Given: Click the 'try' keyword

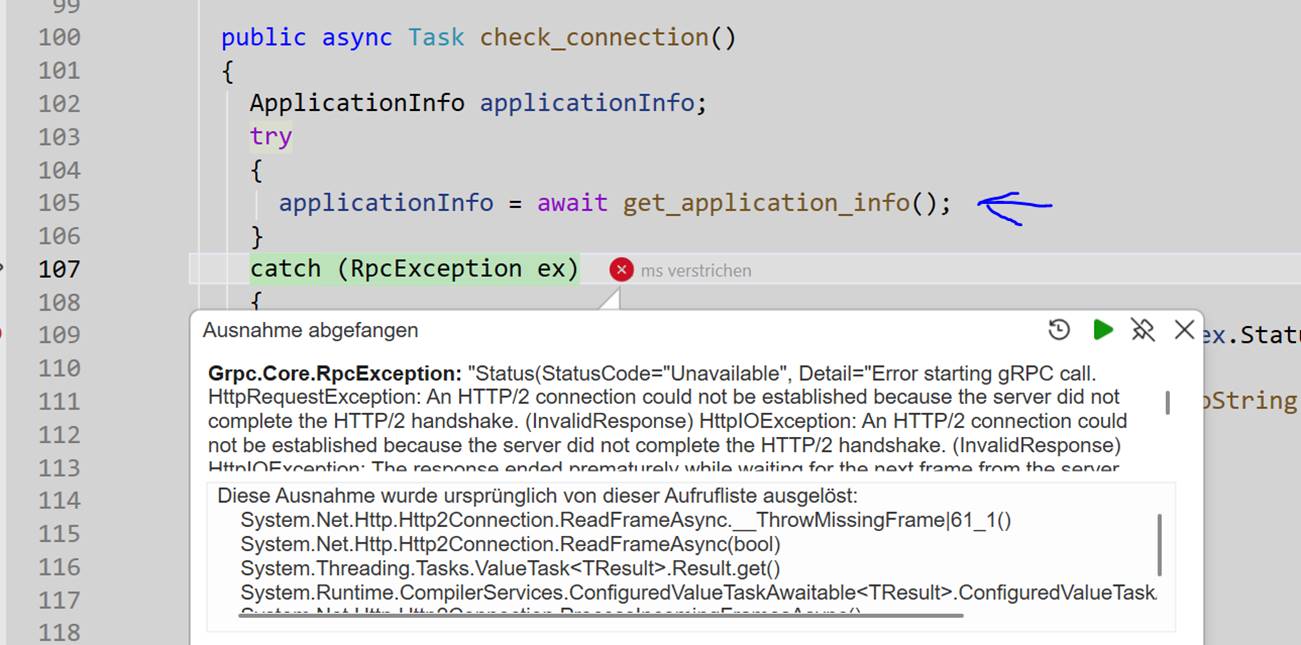Looking at the screenshot, I should pos(271,137).
